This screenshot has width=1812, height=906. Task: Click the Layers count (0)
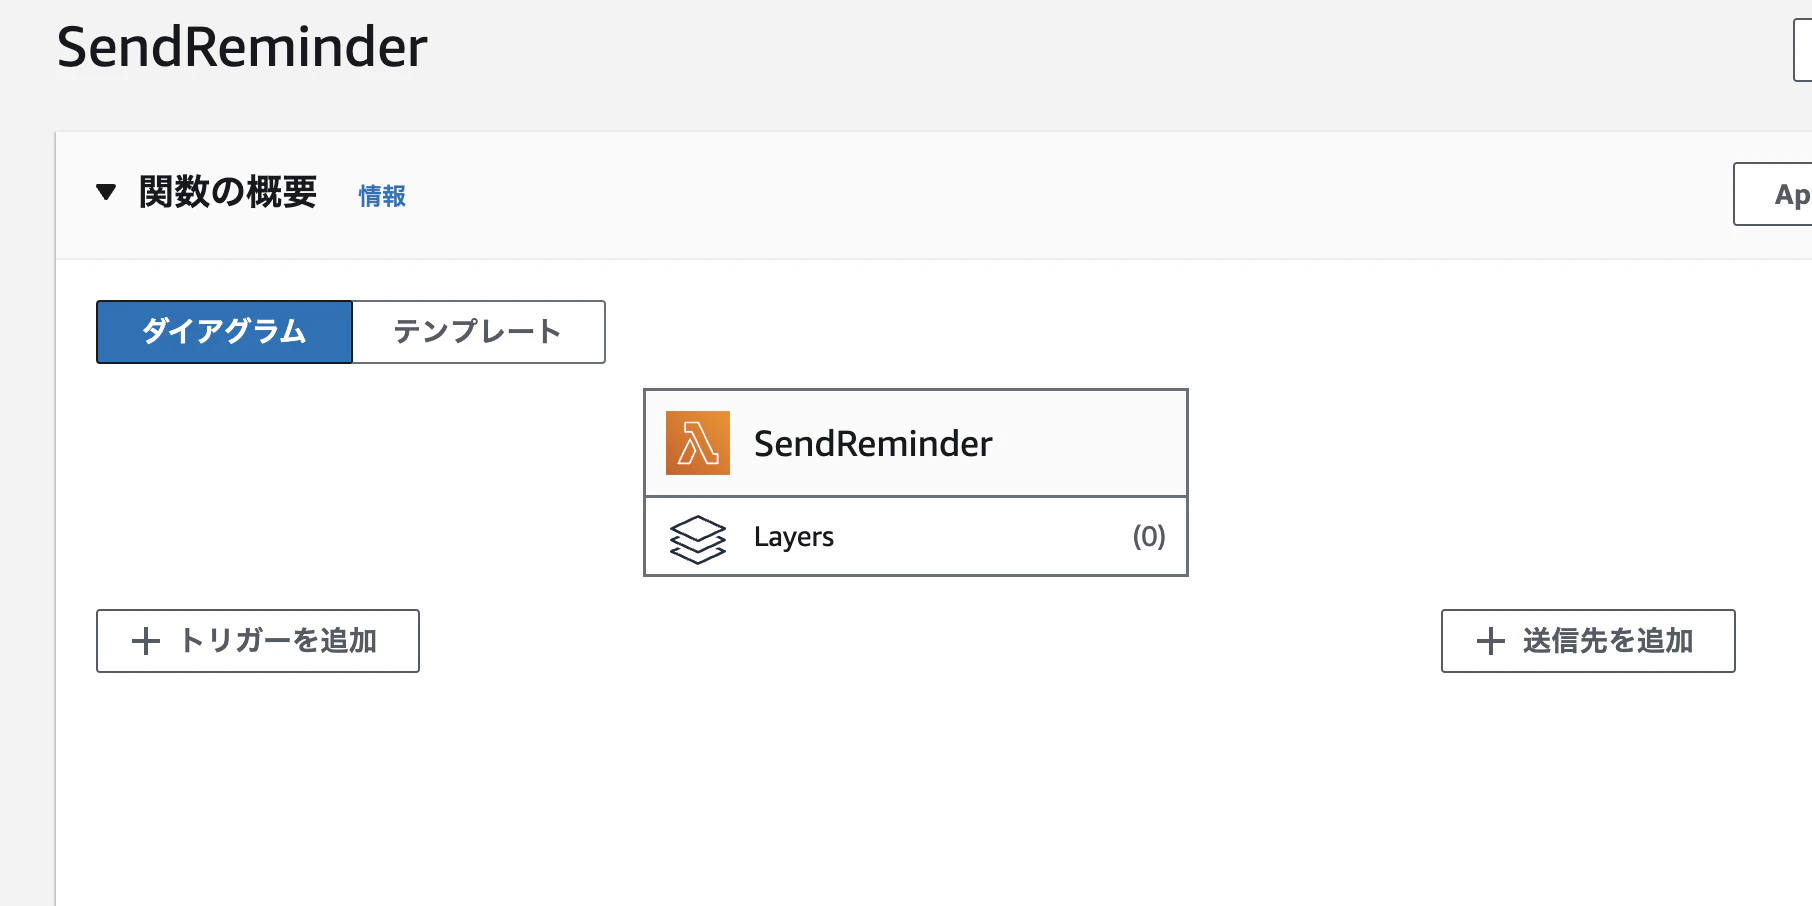(x=1149, y=537)
